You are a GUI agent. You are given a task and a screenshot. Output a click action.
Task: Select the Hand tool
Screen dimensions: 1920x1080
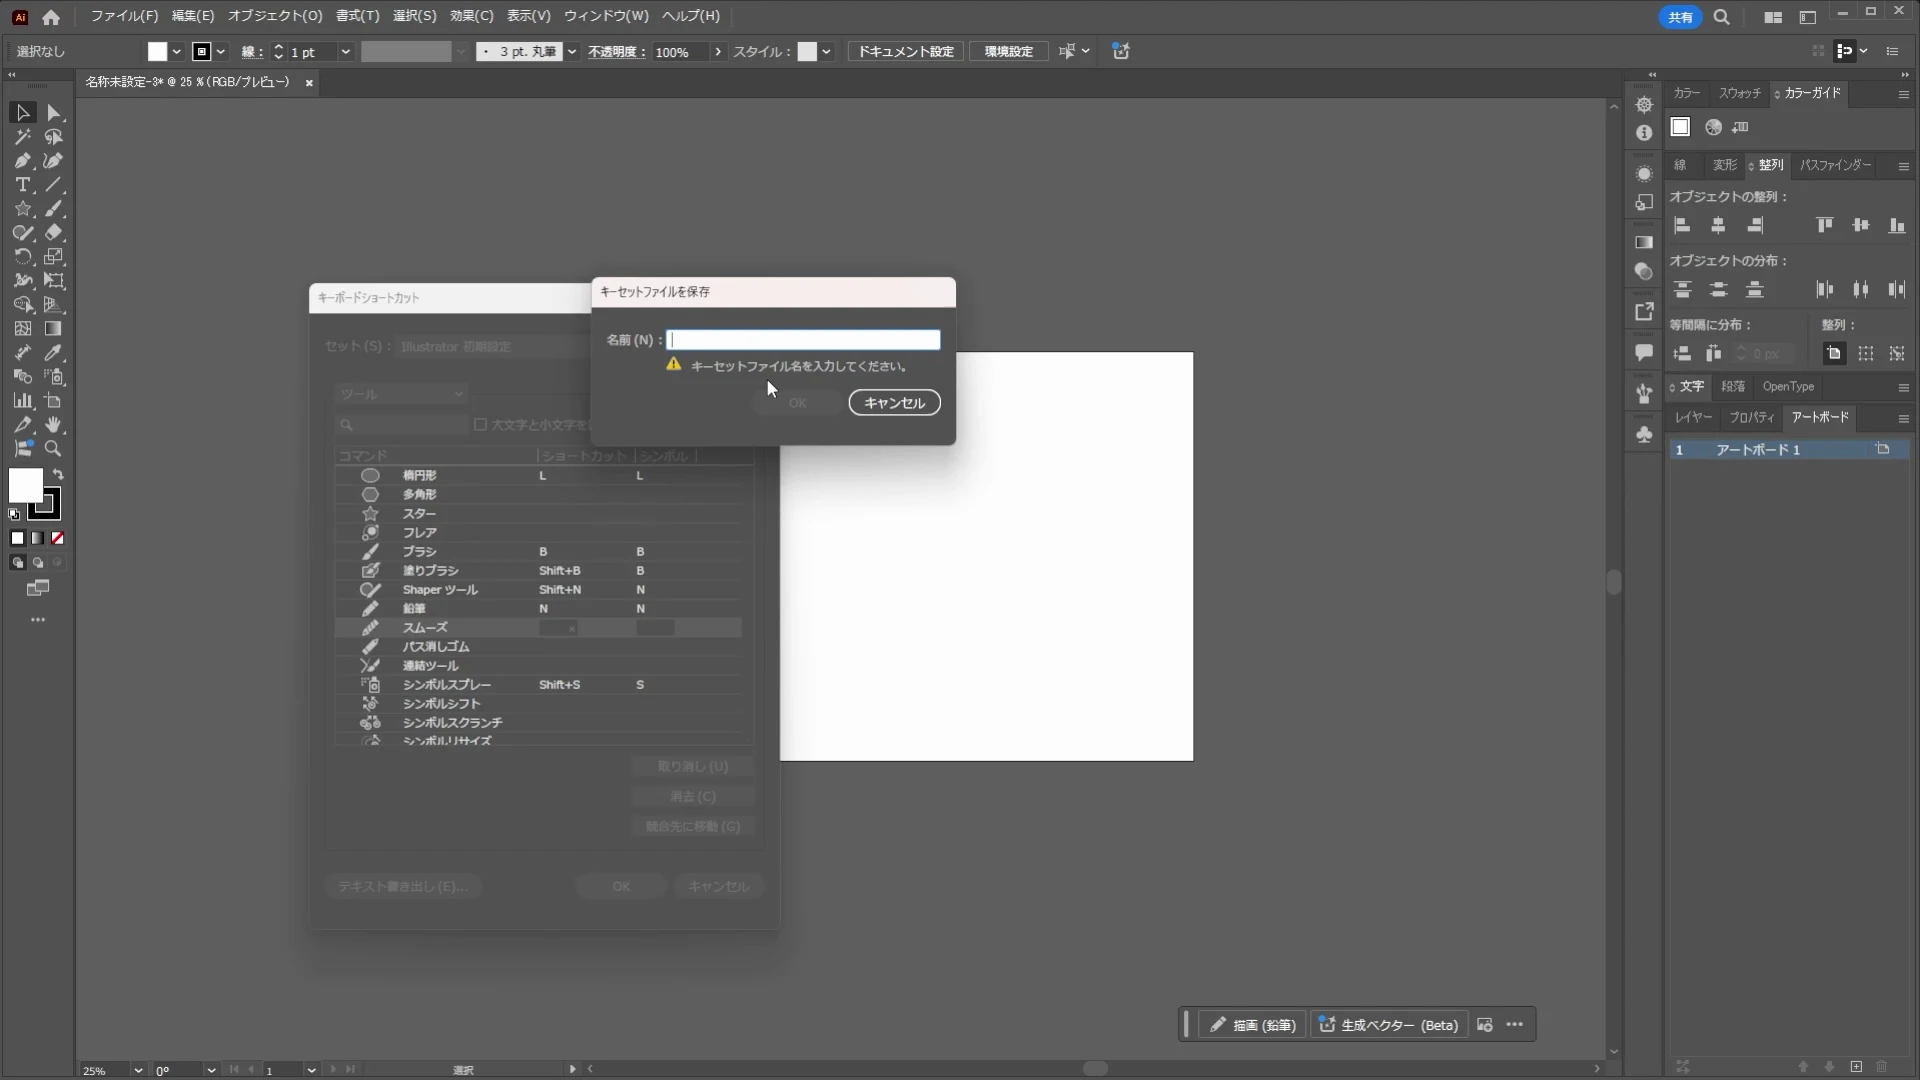click(54, 425)
